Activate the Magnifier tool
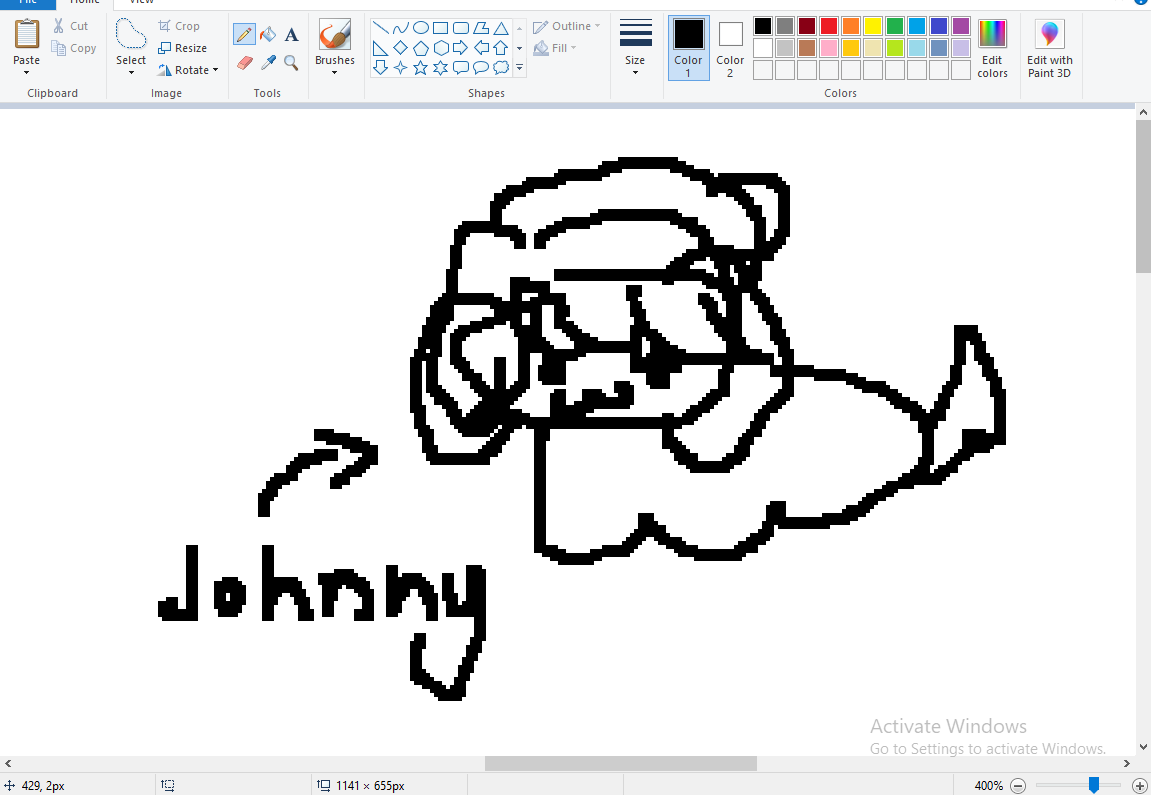1151x795 pixels. pos(291,62)
